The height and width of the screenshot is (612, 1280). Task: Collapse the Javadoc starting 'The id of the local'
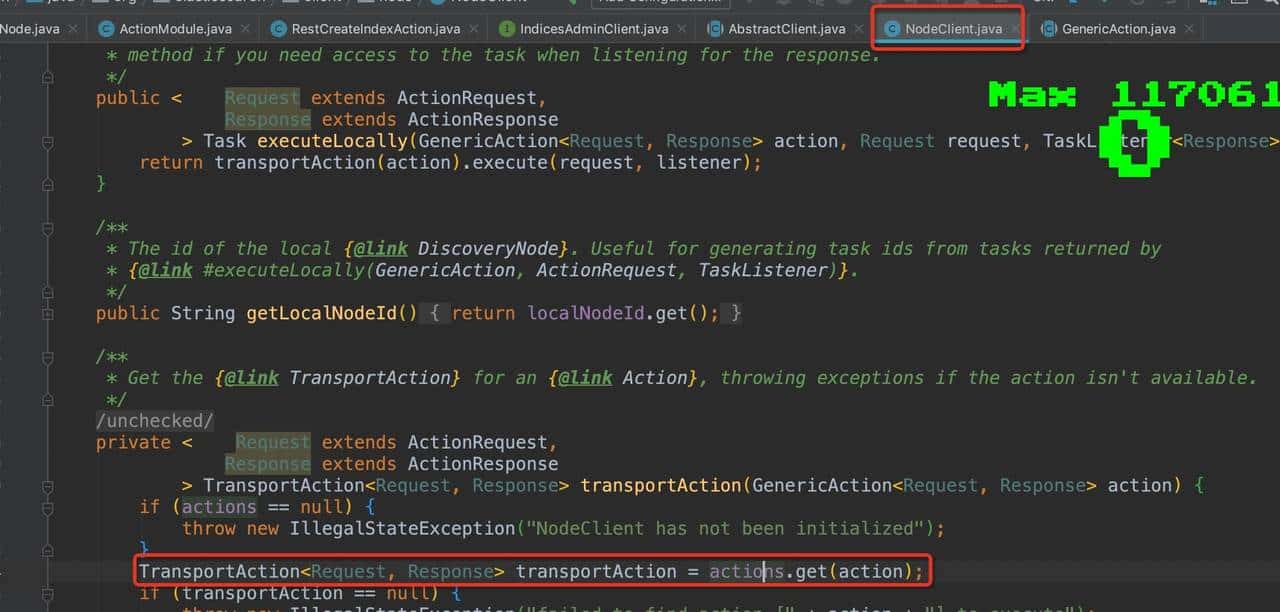tap(49, 227)
